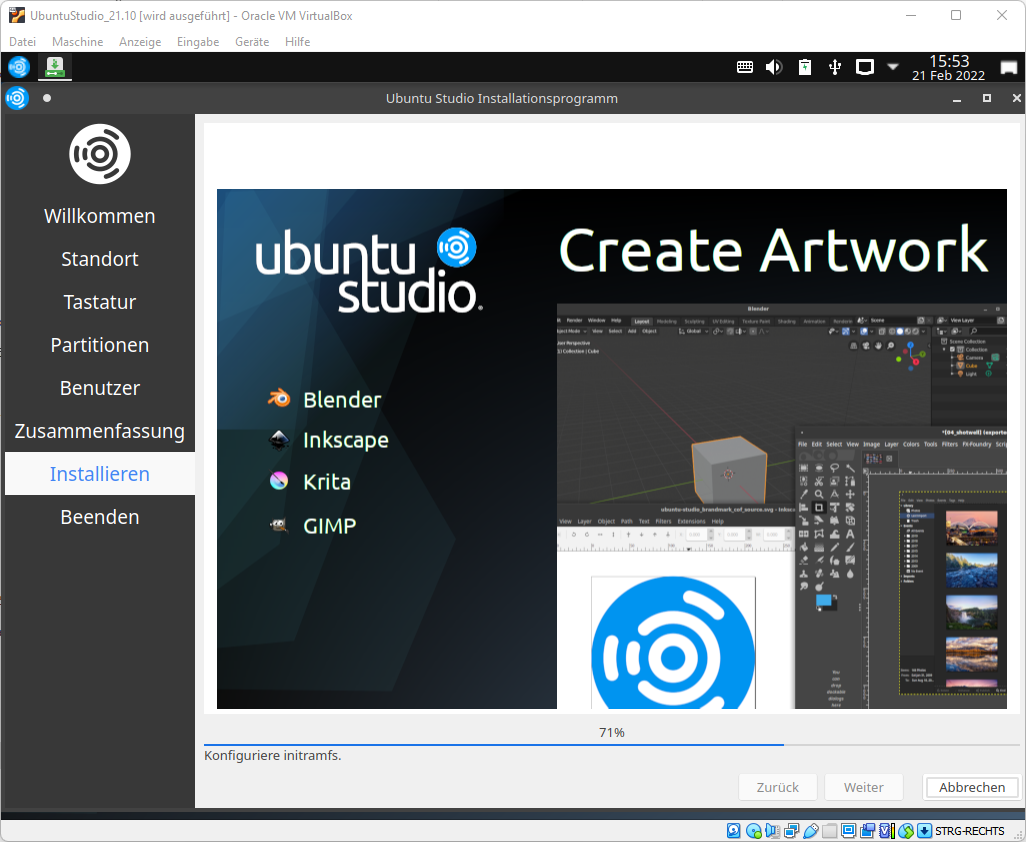Click the STRG-RECHTS host key label
Screen dimensions: 1026x842
970,831
